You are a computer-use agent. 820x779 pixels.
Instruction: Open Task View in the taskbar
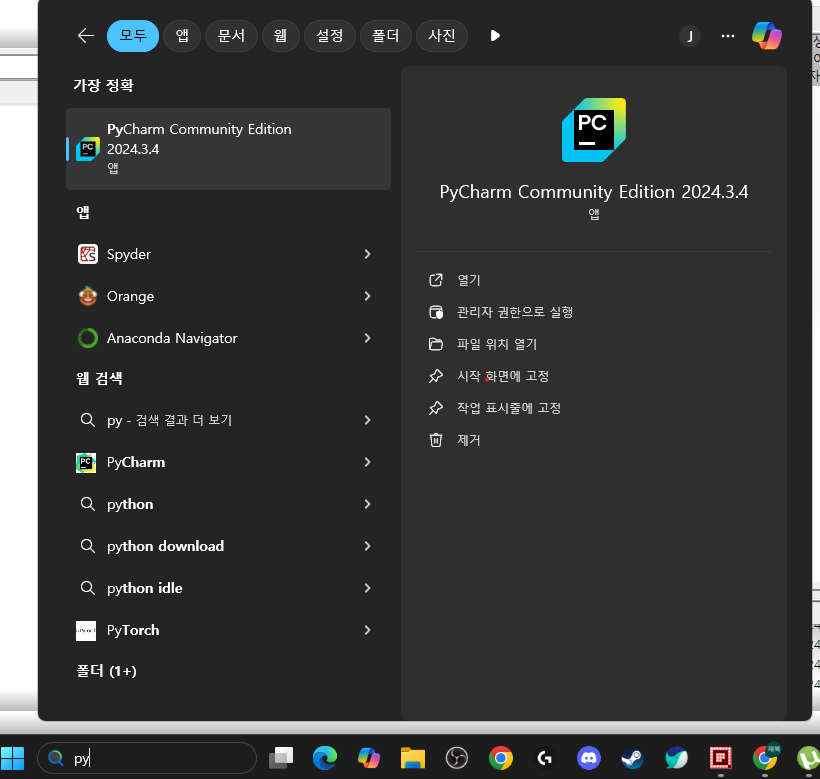coord(281,758)
